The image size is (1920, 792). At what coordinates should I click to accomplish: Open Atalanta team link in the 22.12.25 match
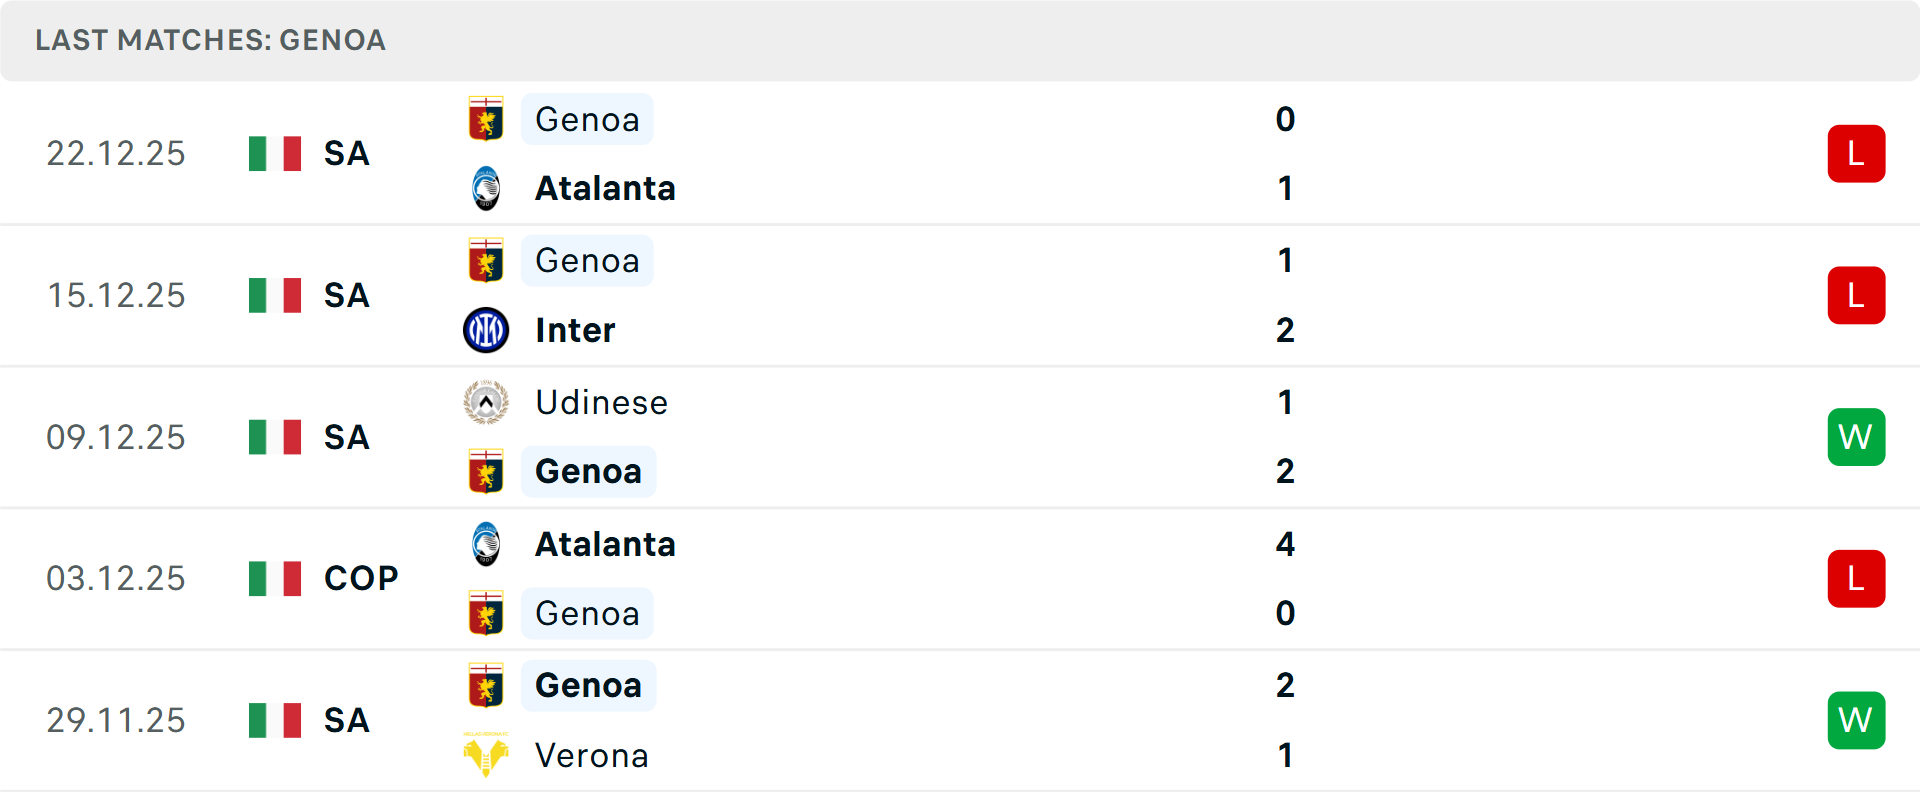[x=605, y=188]
